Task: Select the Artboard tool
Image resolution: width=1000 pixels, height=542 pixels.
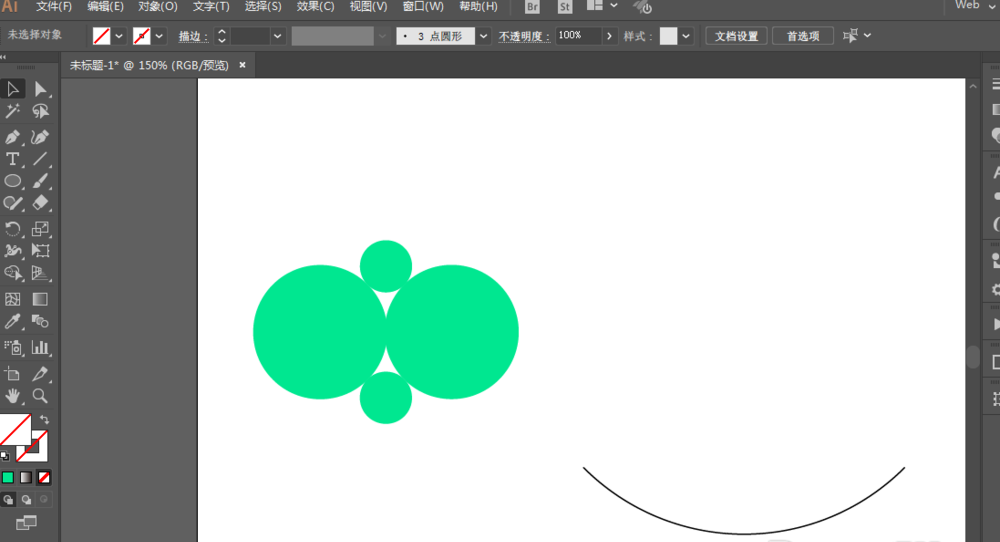Action: (13, 374)
